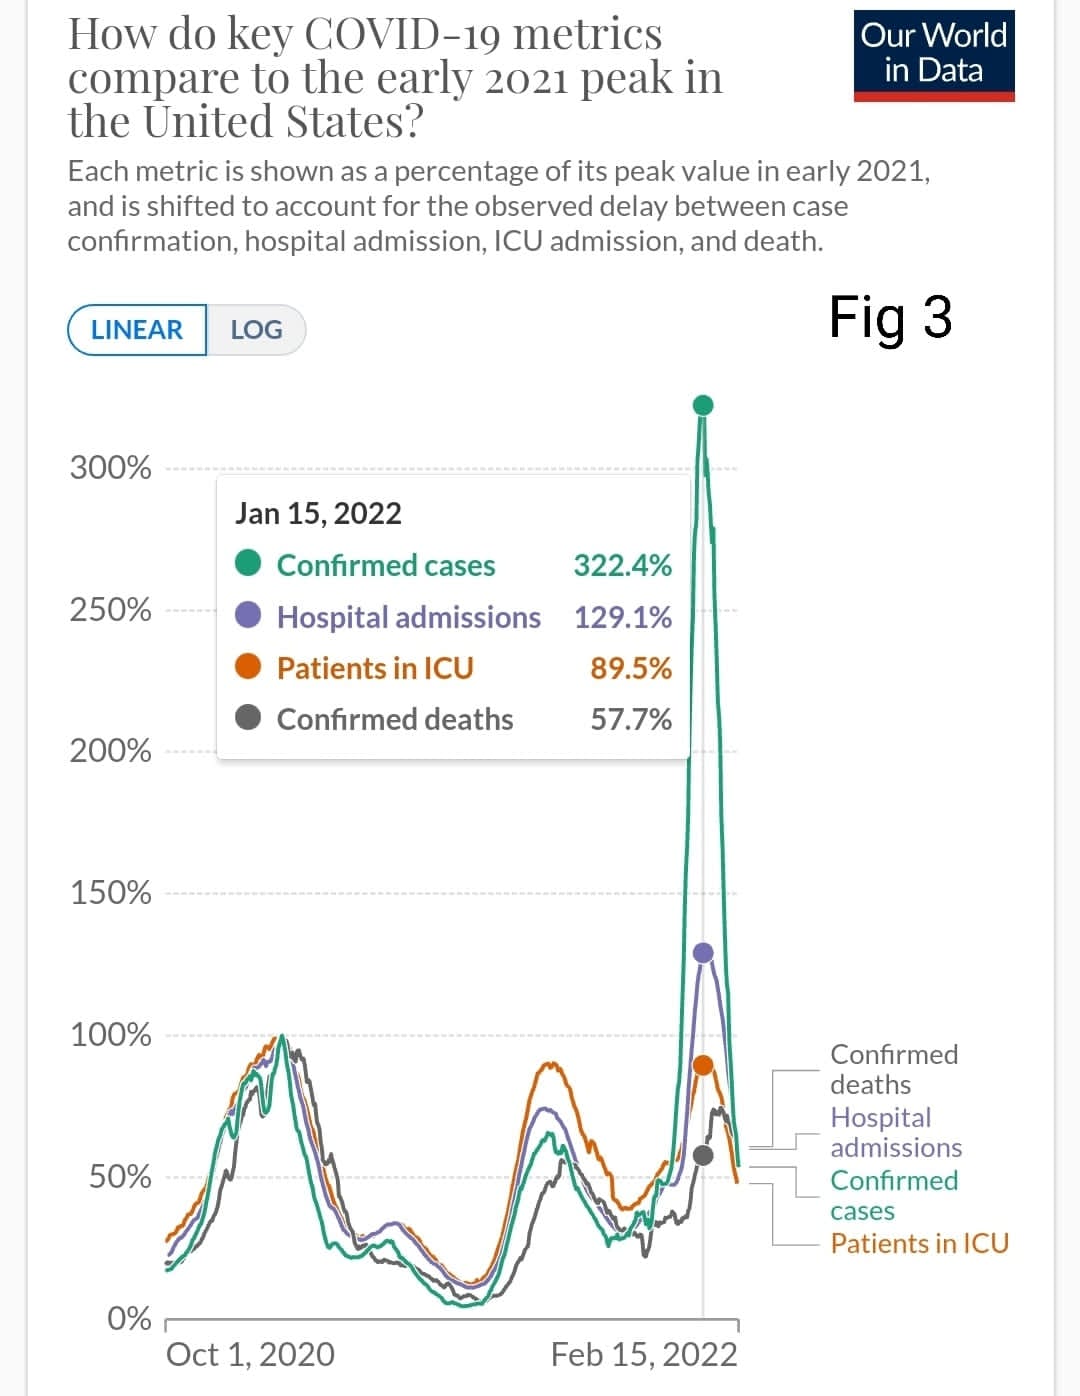Click the green Confirmed cases peak marker

(x=703, y=405)
